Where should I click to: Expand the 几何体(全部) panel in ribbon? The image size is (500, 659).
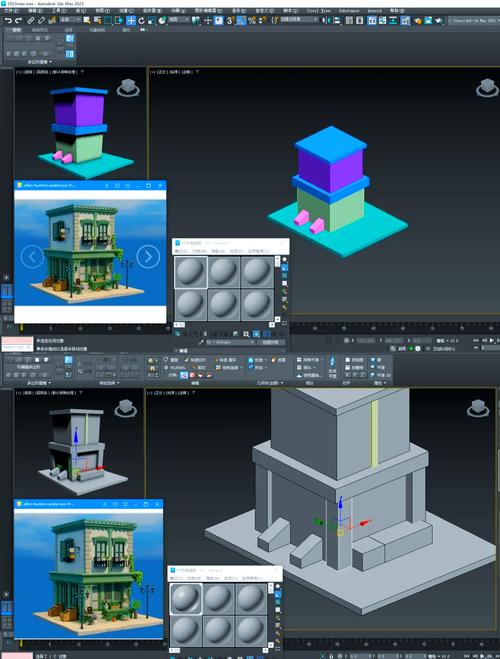pyautogui.click(x=270, y=383)
